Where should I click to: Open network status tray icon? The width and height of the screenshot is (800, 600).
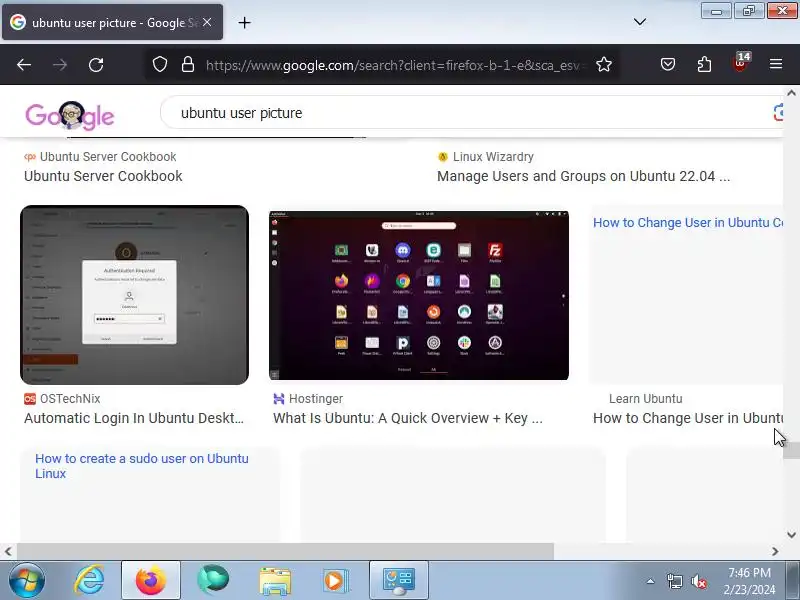coord(674,581)
